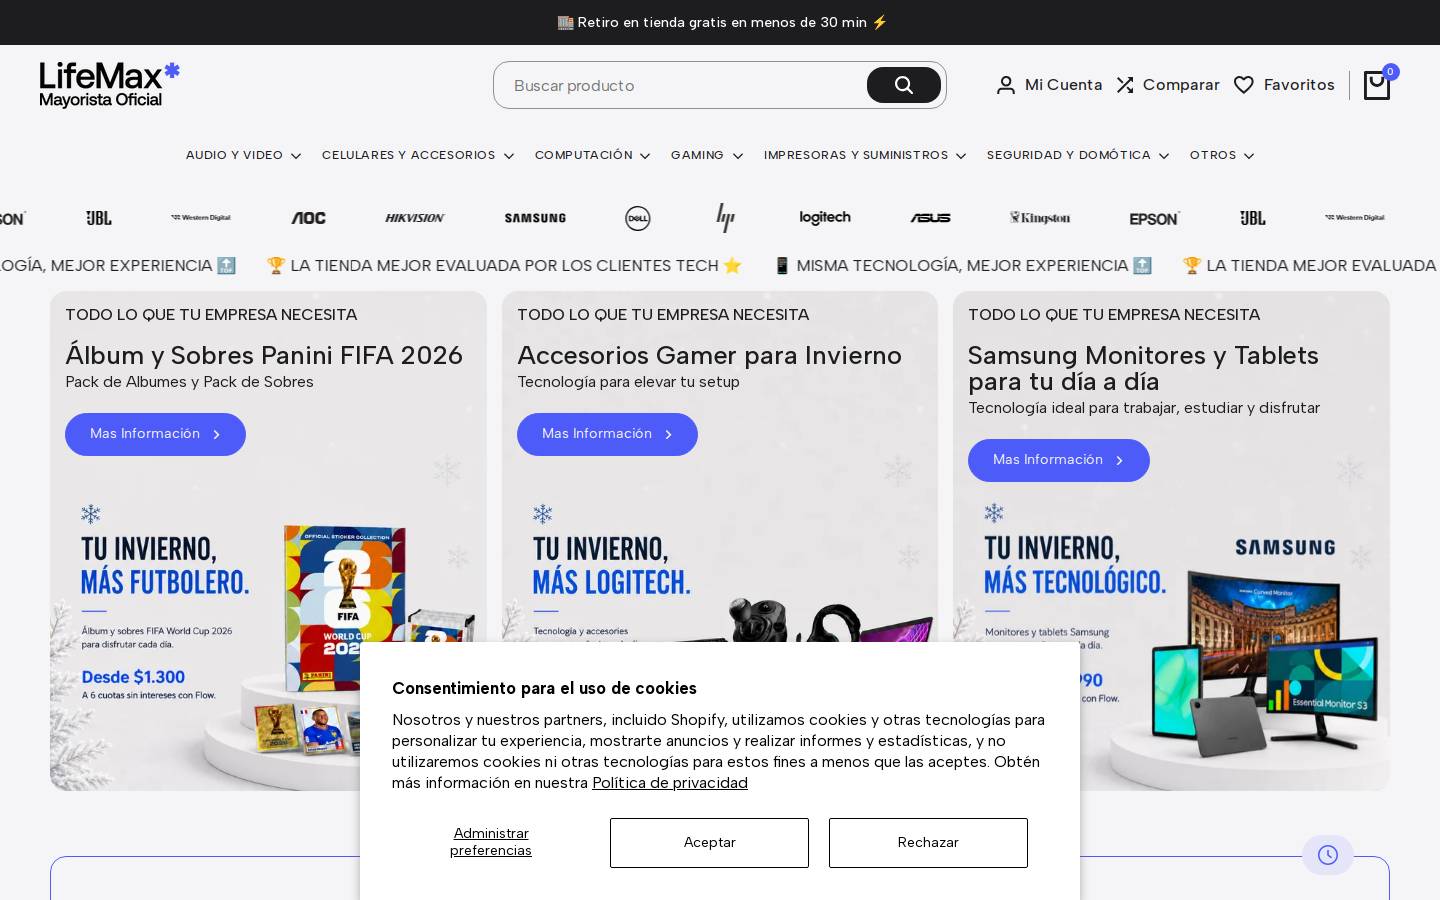Expand the Impresoras y Suministros menu
This screenshot has width=1440, height=900.
click(x=865, y=155)
